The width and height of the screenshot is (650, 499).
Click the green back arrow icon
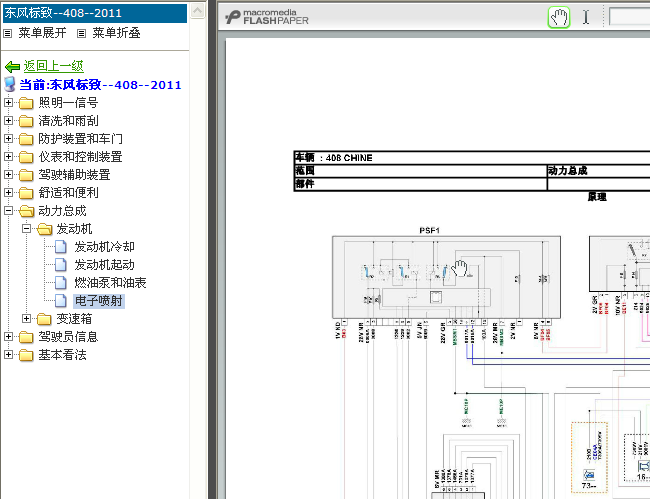(x=12, y=66)
